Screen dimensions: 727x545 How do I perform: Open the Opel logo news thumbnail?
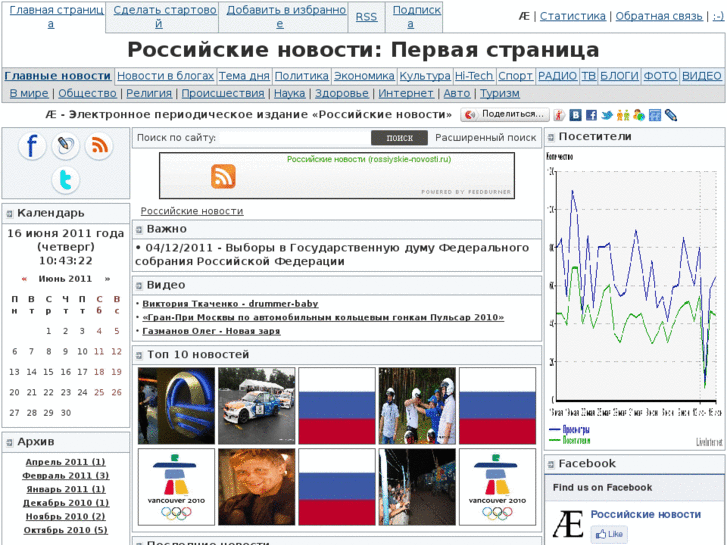pyautogui.click(x=176, y=406)
